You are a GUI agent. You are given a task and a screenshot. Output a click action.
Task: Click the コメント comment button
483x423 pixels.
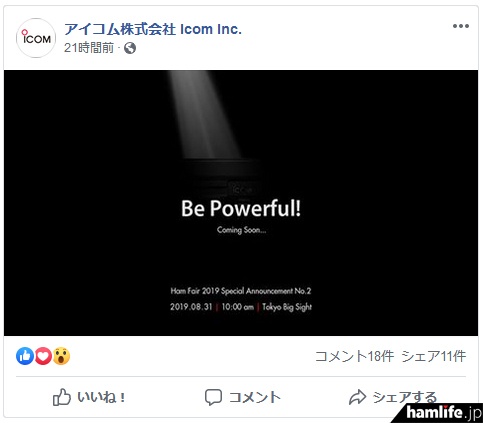pos(243,397)
